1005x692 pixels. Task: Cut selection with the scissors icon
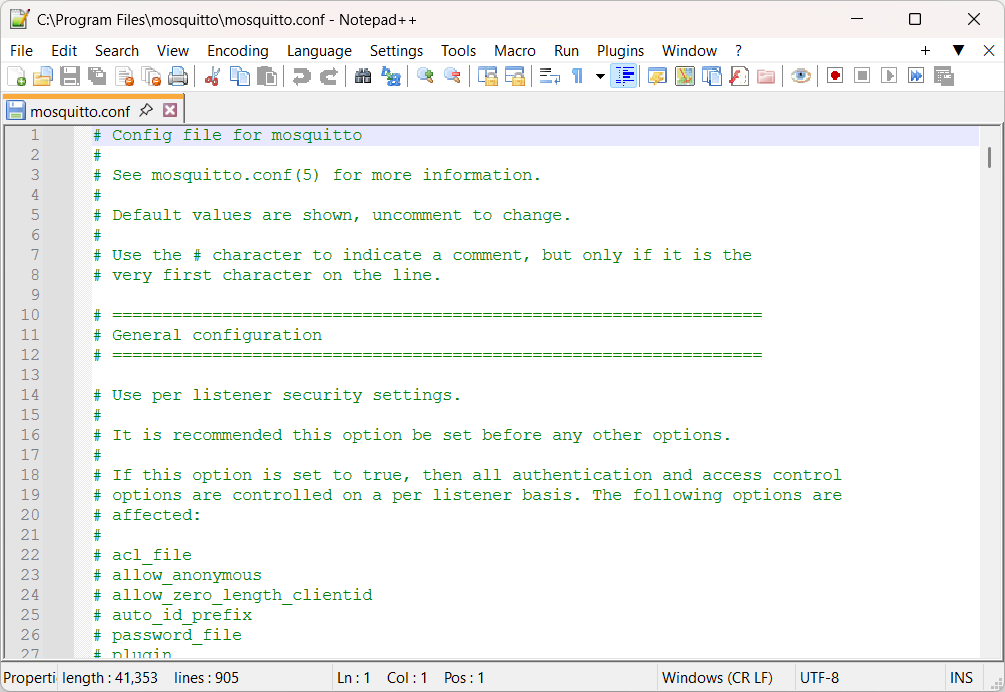click(x=212, y=76)
